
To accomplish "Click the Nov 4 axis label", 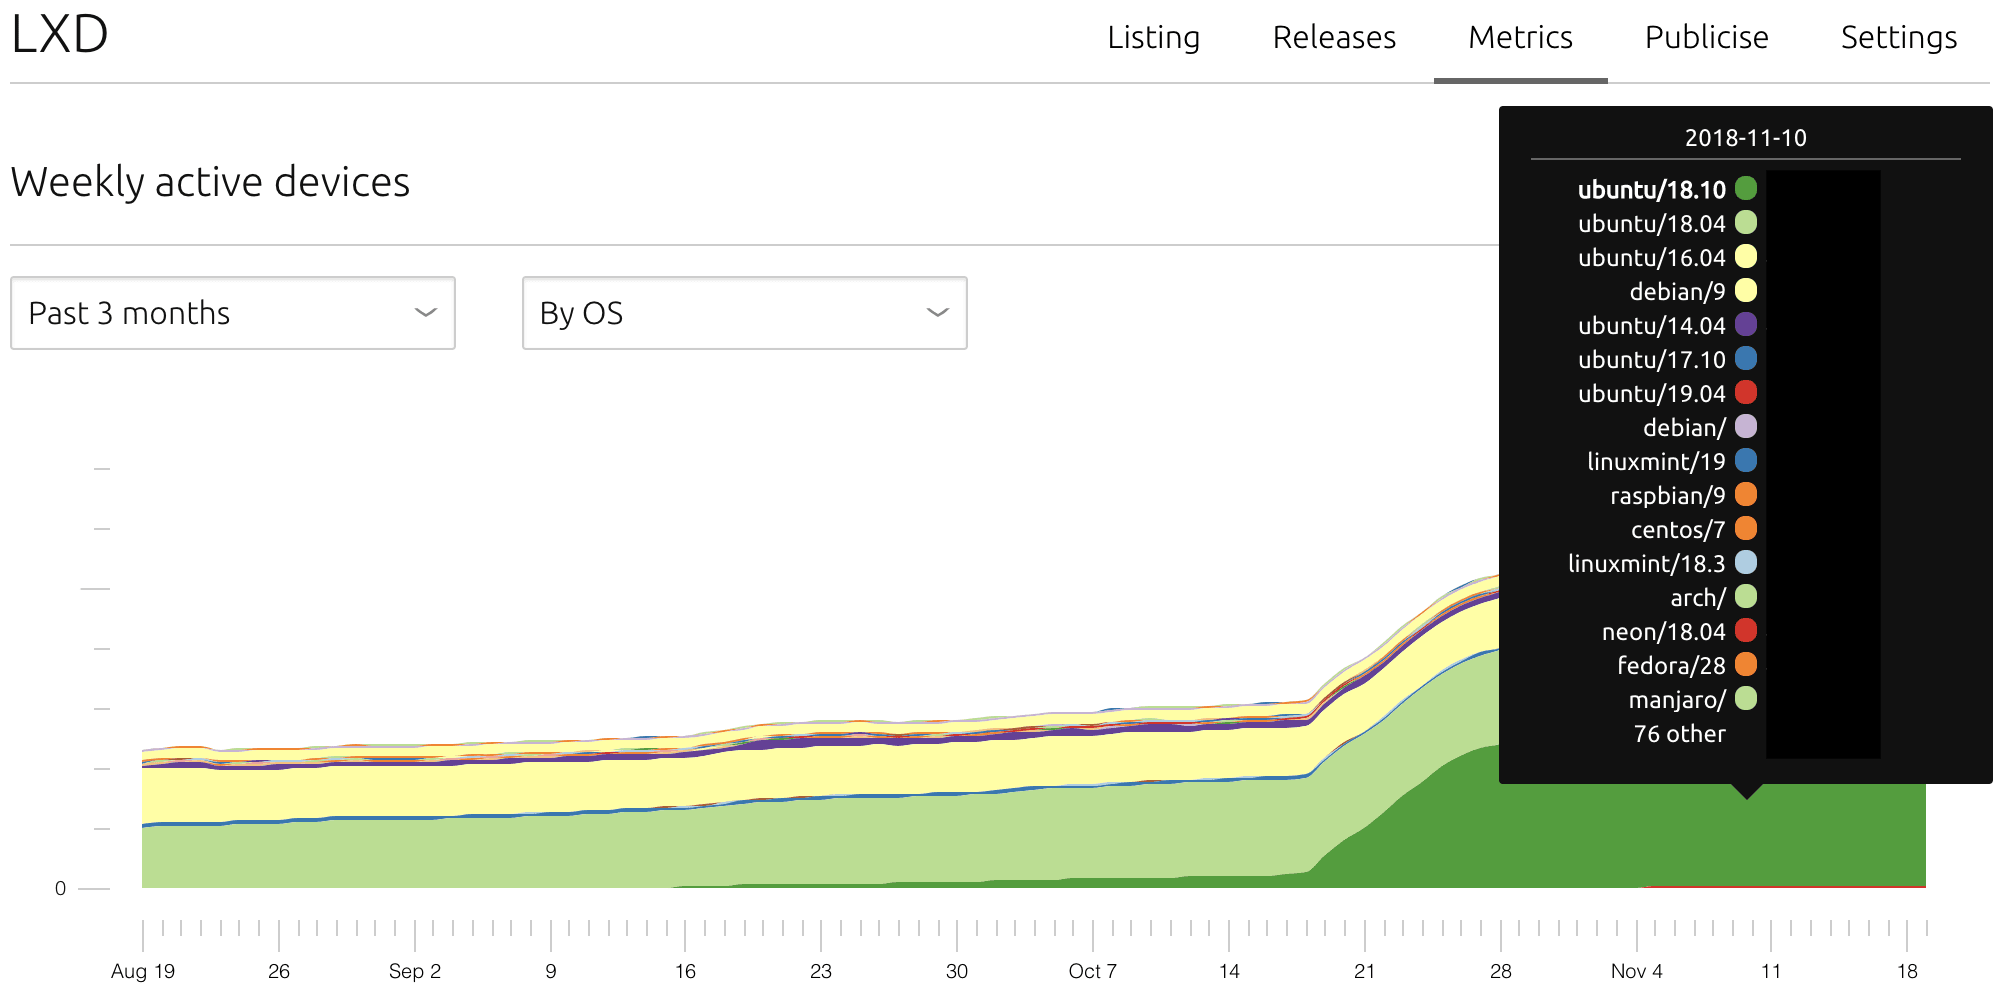I will click(1637, 971).
